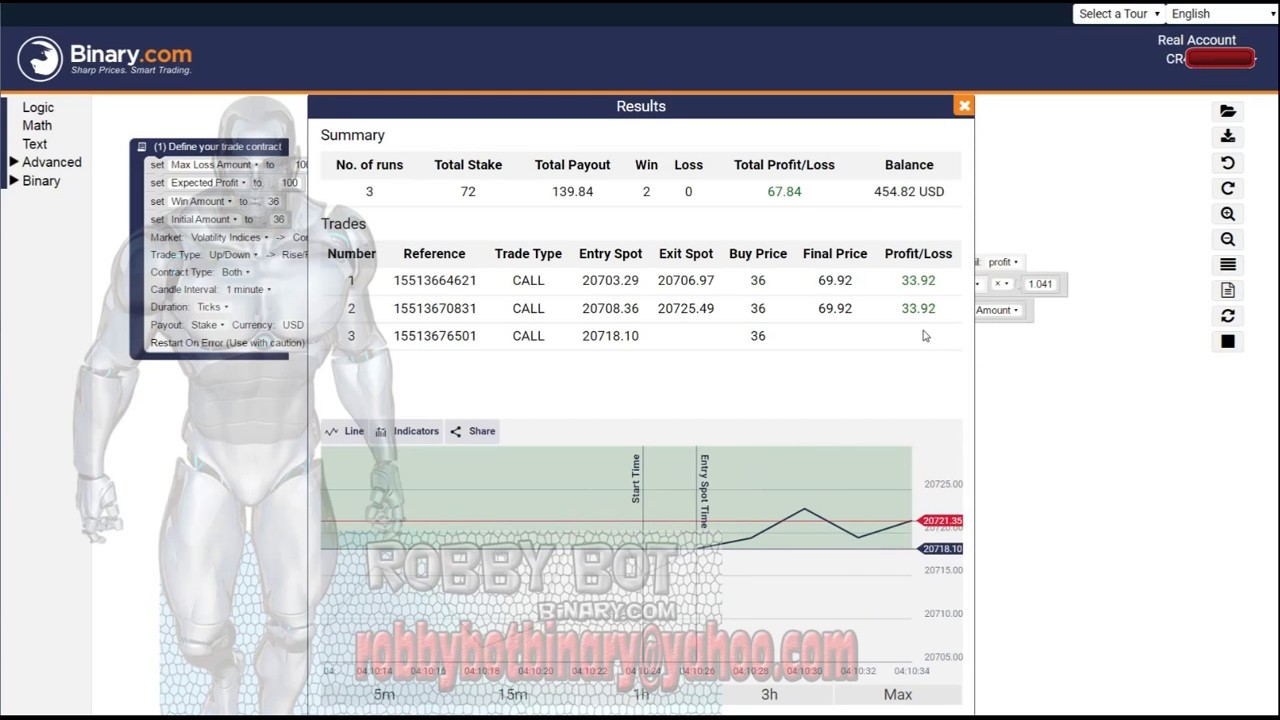Open the chart Indicators menu
This screenshot has height=720, width=1280.
coord(407,431)
